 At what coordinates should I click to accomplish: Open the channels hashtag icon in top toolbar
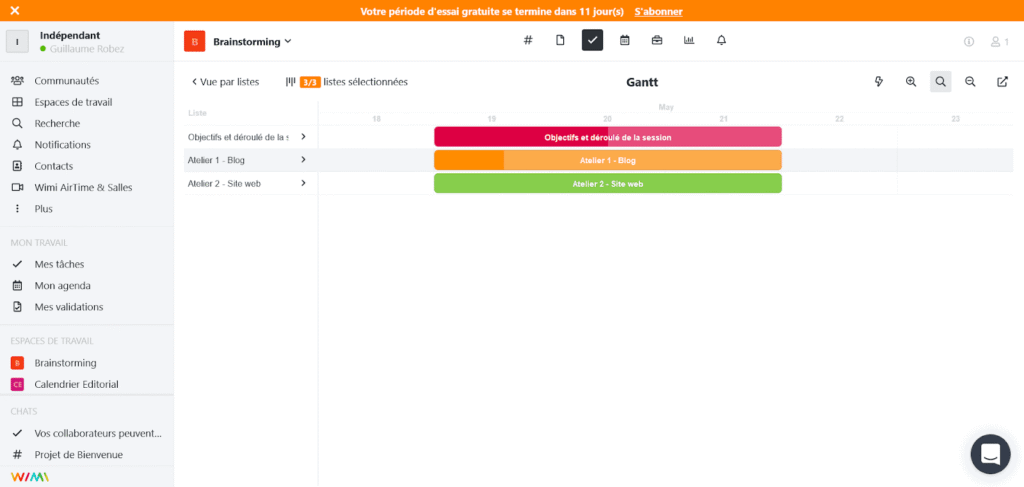pyautogui.click(x=528, y=40)
